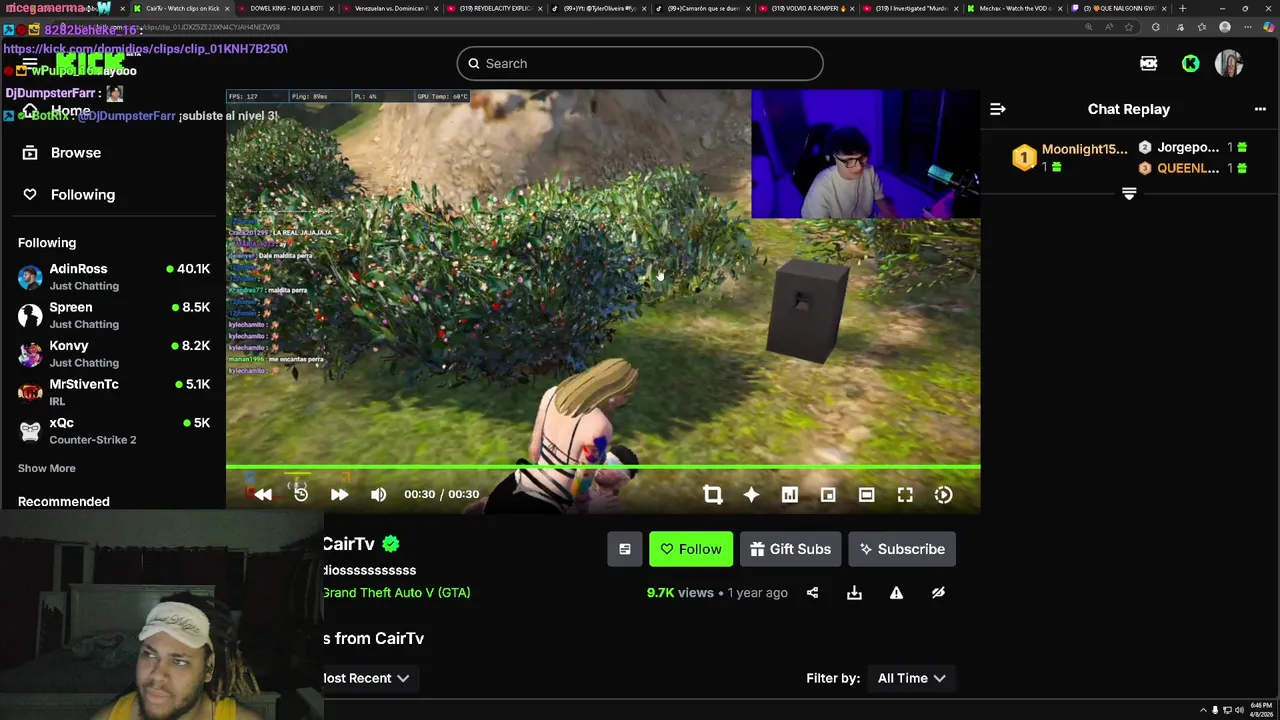The image size is (1280, 720).
Task: Hide clip using the crossed-eye icon
Action: pos(938,593)
